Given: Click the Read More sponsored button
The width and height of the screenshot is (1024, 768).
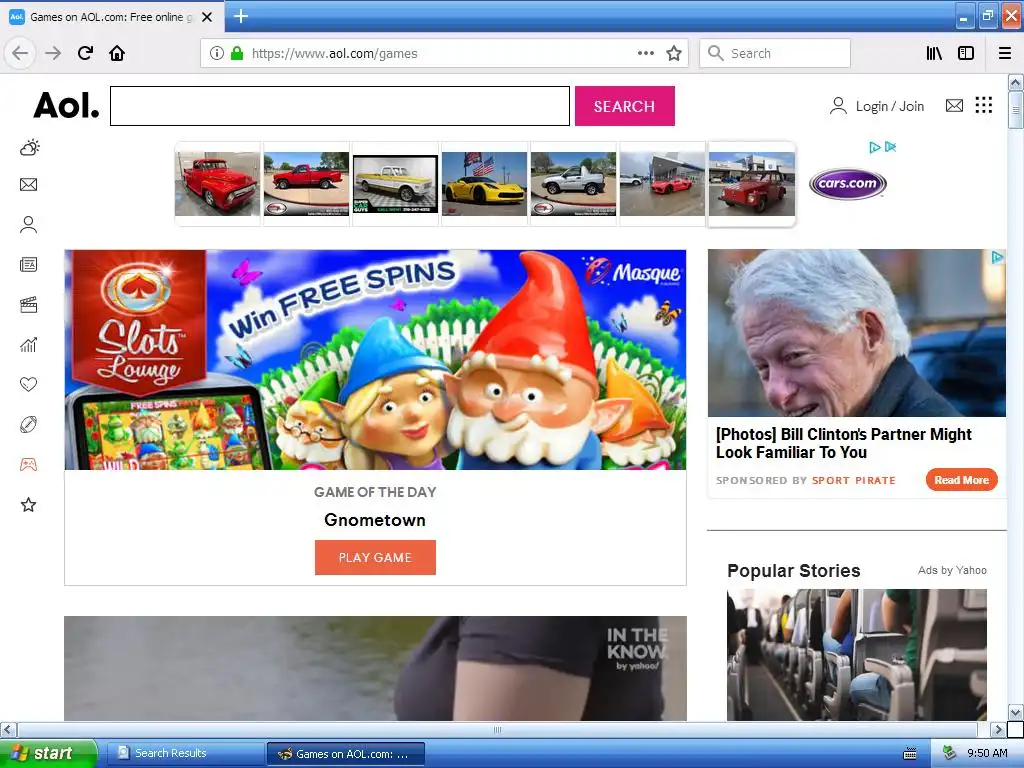Looking at the screenshot, I should (x=961, y=480).
